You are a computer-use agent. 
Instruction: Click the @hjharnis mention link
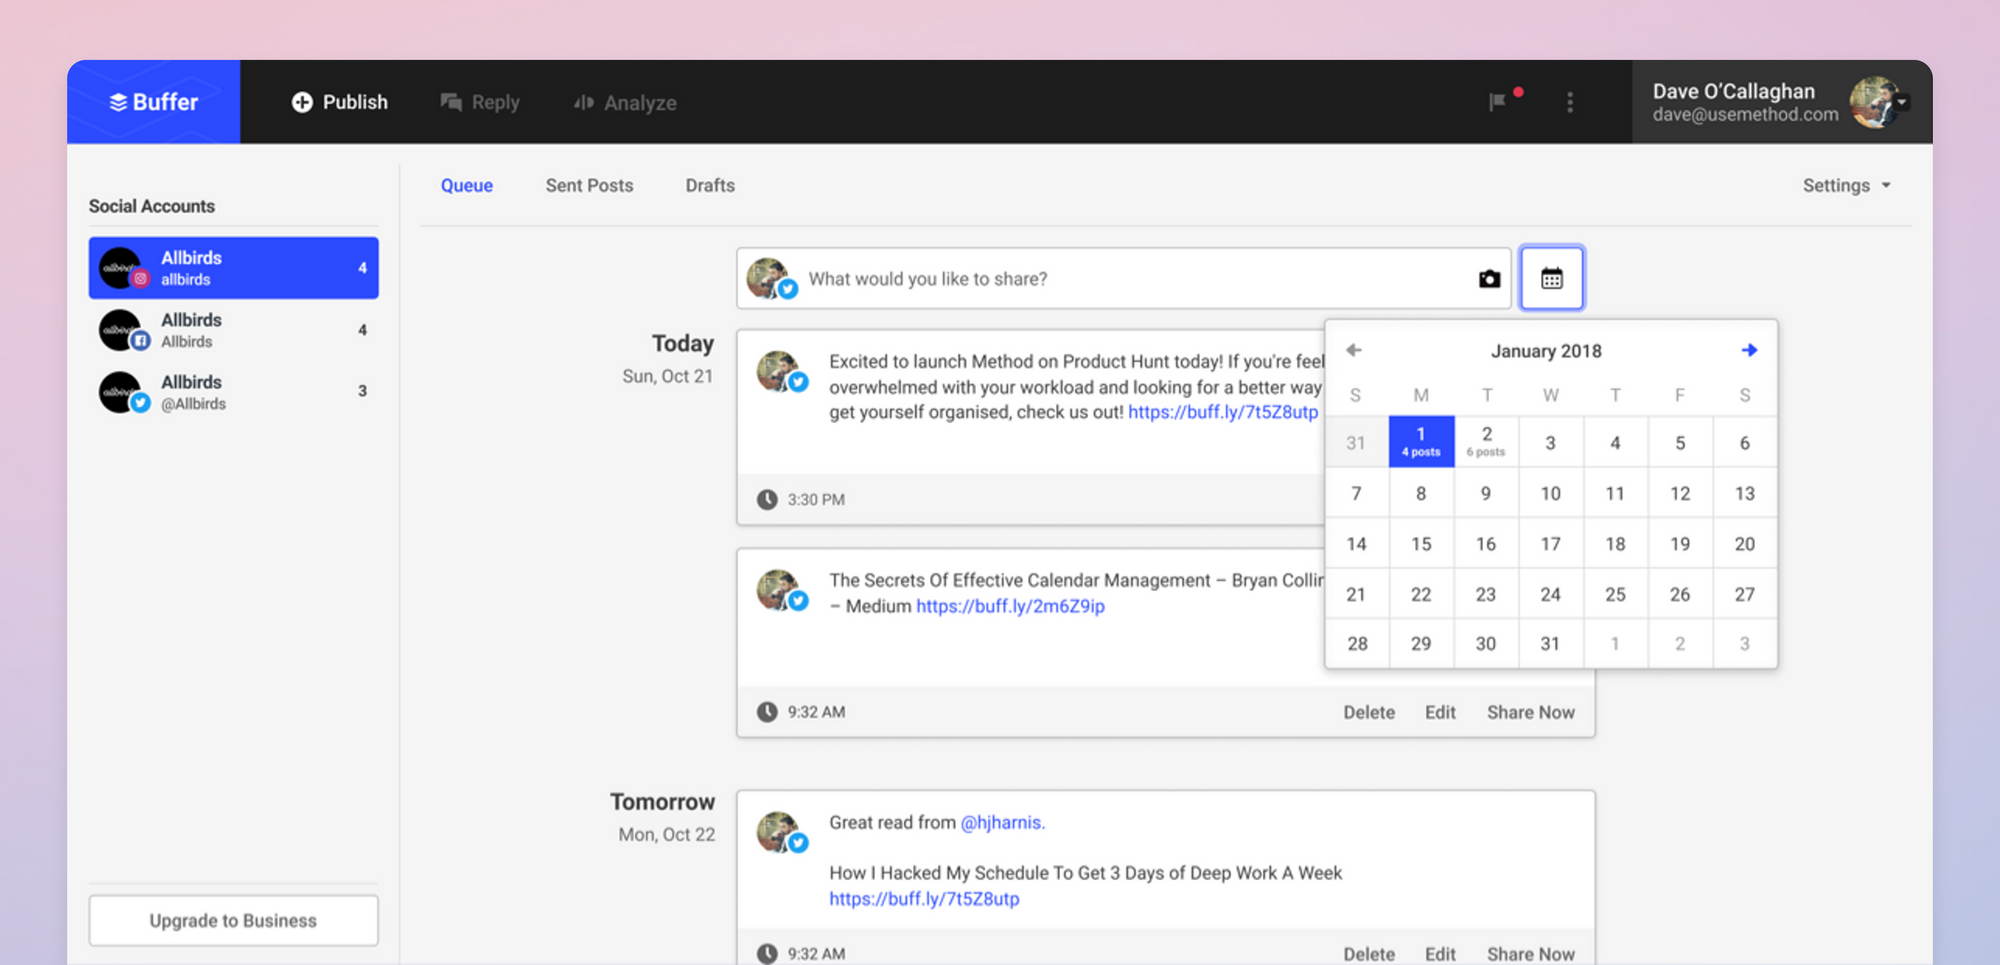1002,822
